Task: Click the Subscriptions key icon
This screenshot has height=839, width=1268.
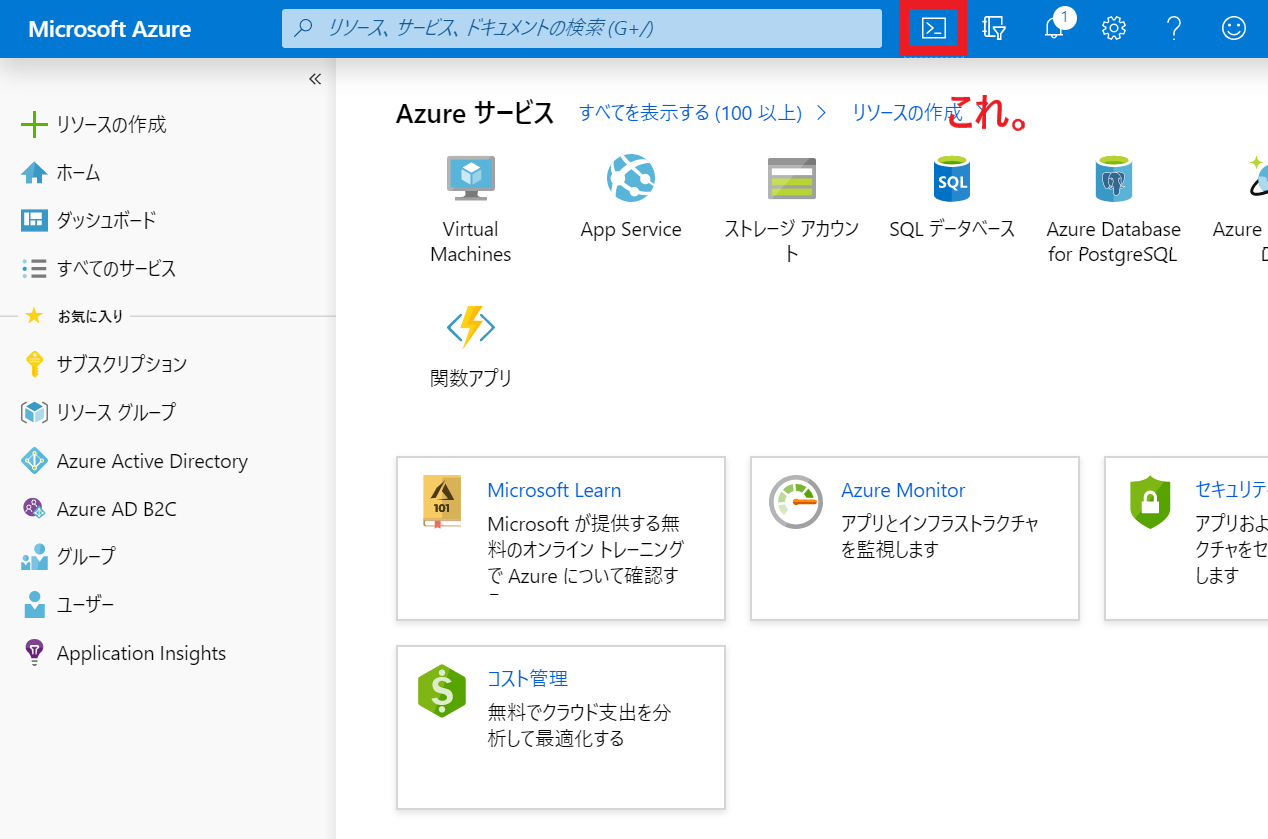Action: (34, 364)
